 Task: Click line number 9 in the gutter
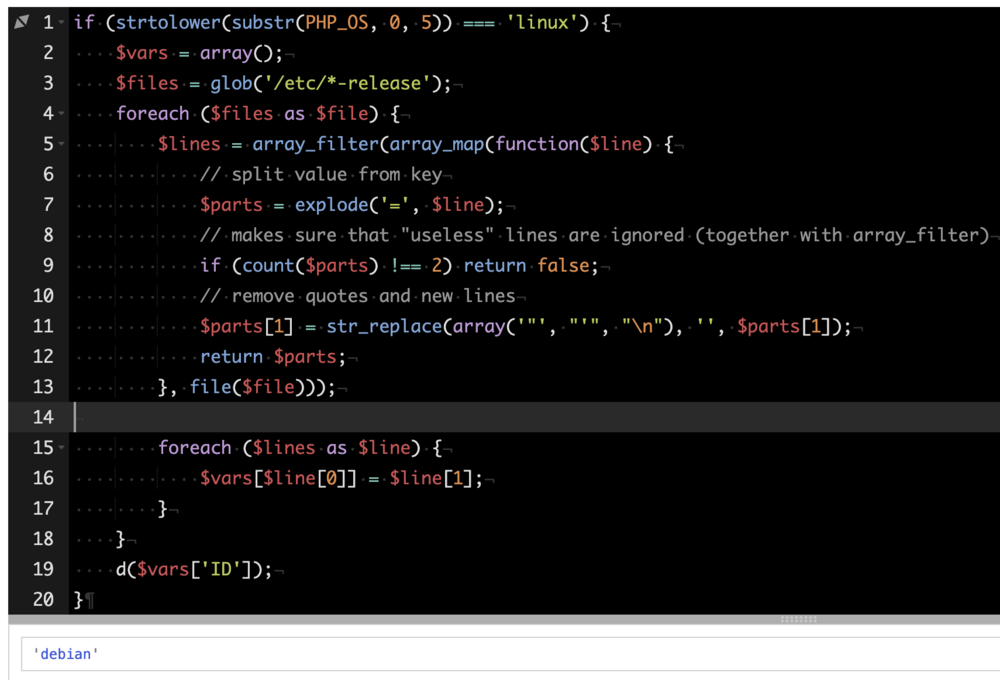click(43, 266)
